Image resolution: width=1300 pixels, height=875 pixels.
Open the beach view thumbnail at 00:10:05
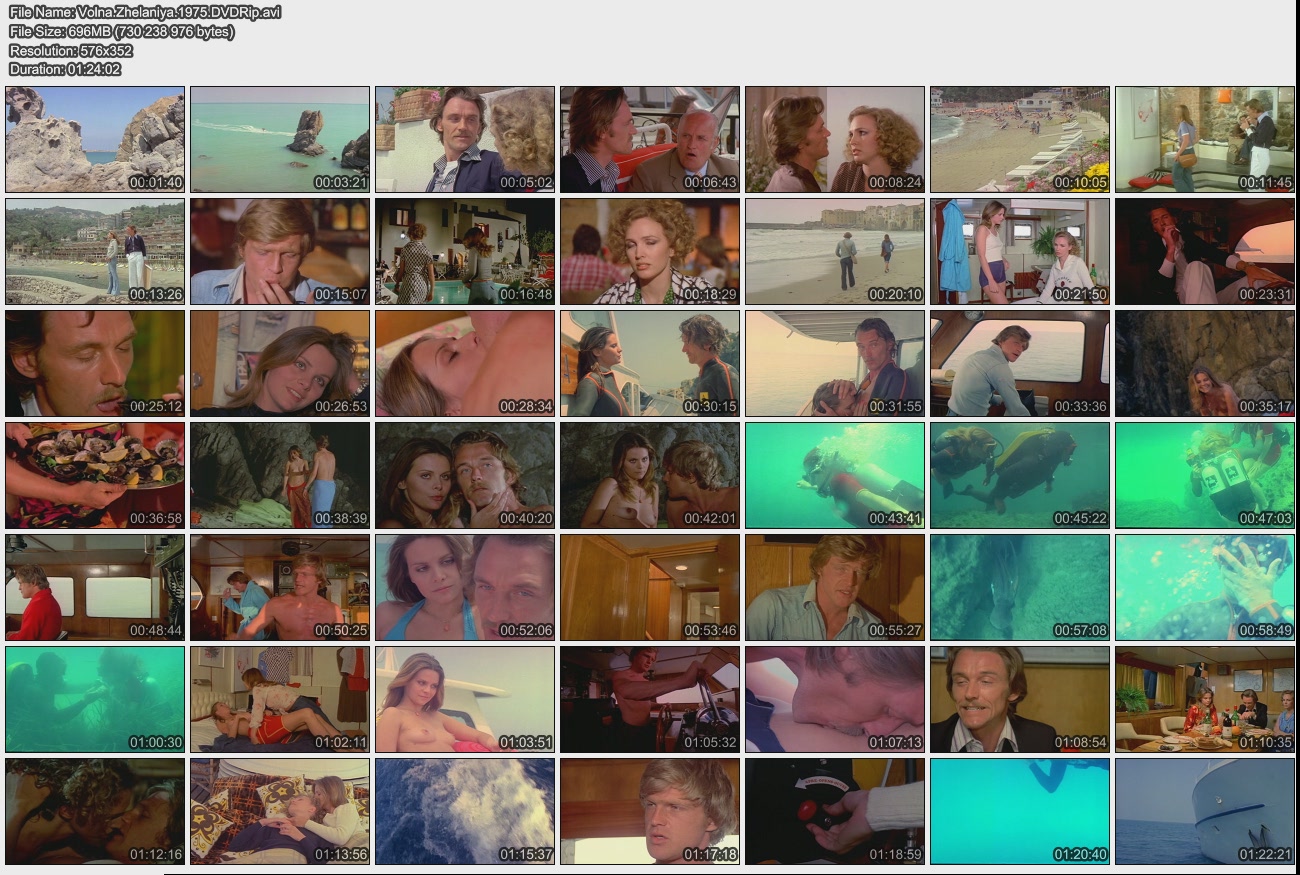[1020, 139]
